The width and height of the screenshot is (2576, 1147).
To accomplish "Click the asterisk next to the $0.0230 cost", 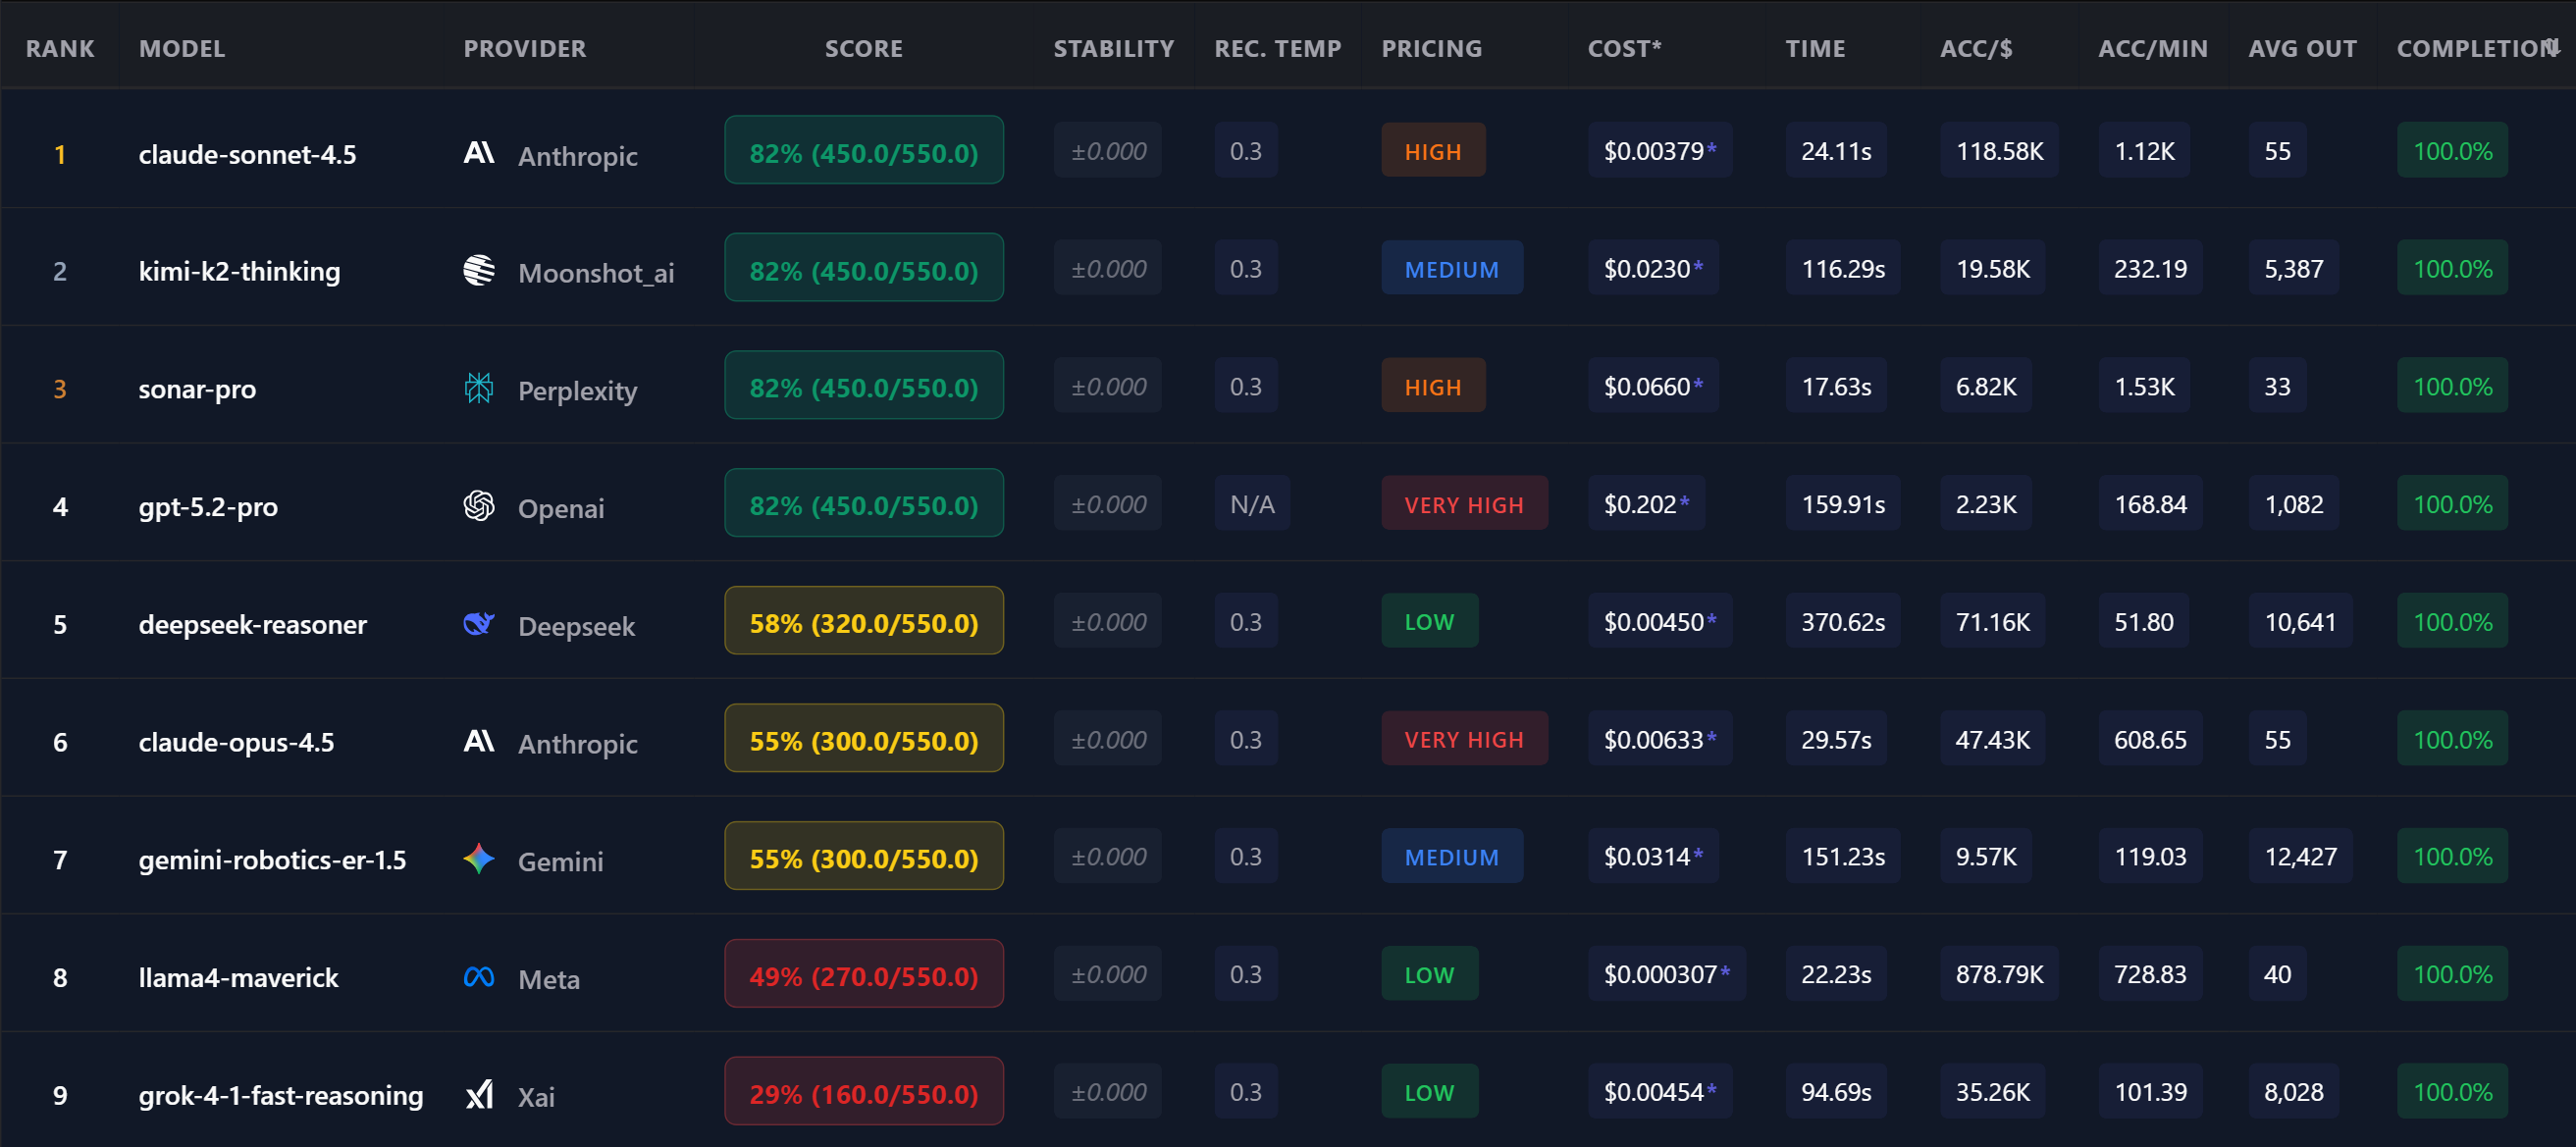I will pos(1700,265).
